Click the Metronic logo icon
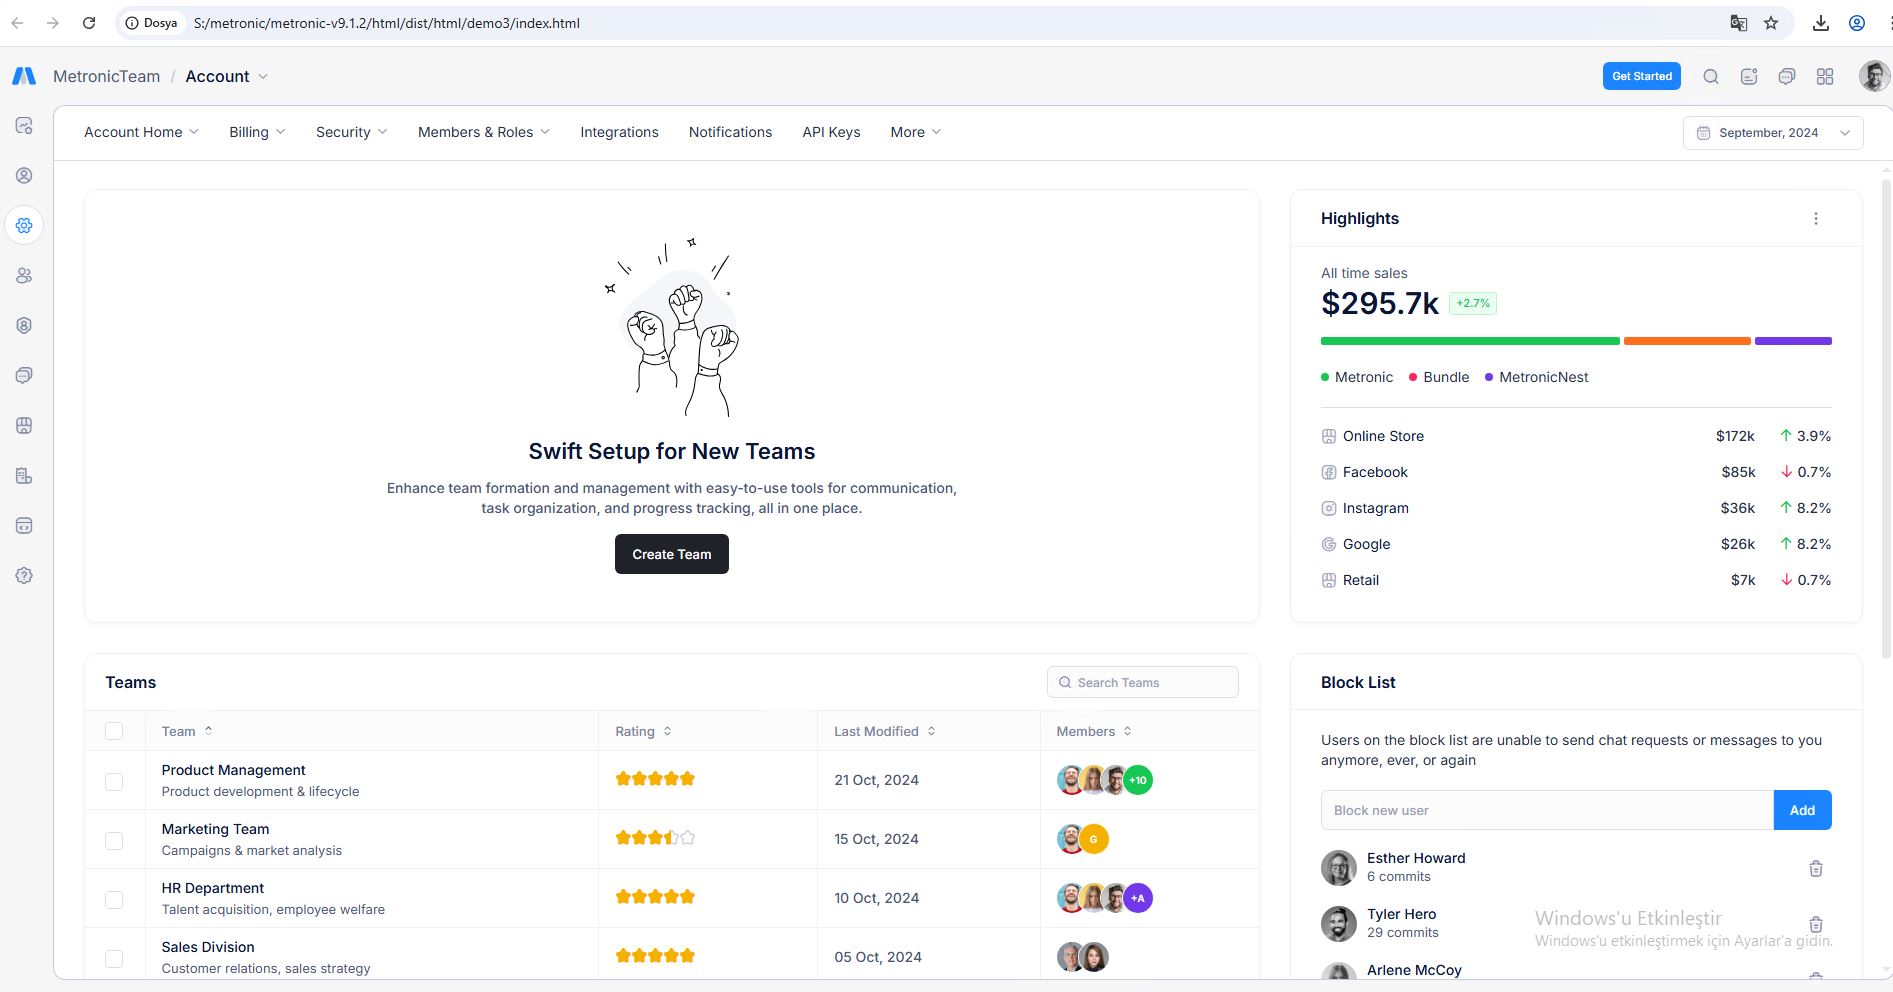 [24, 77]
